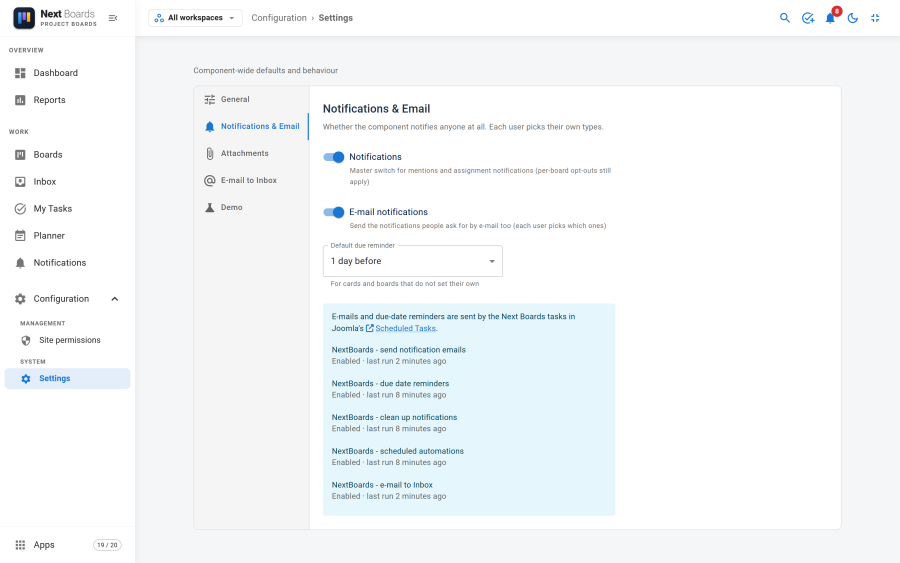900x563 pixels.
Task: Click the Site permissions shield icon
Action: pyautogui.click(x=26, y=340)
